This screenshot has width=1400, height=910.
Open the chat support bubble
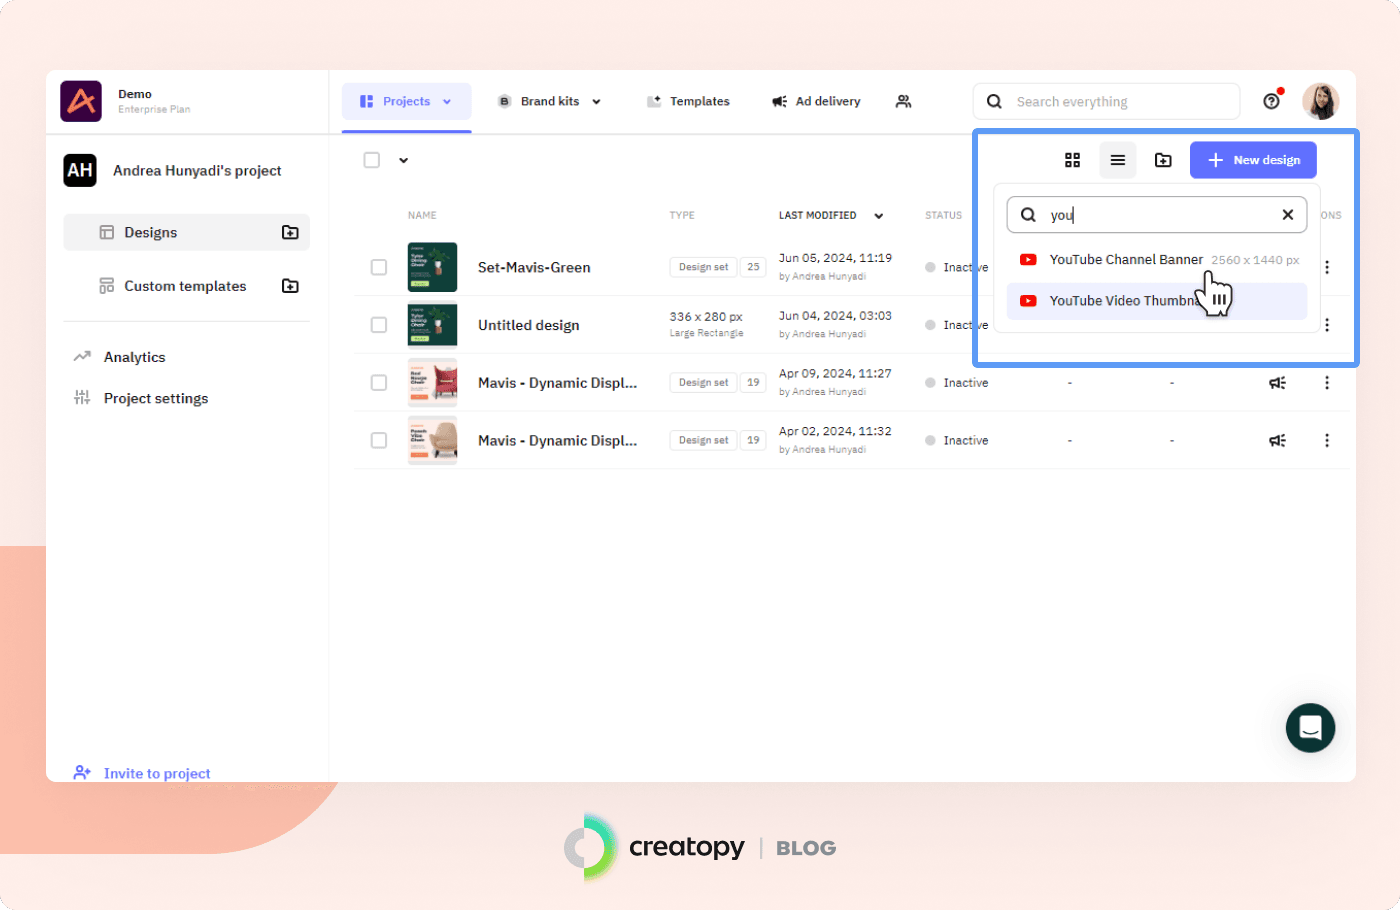1310,728
